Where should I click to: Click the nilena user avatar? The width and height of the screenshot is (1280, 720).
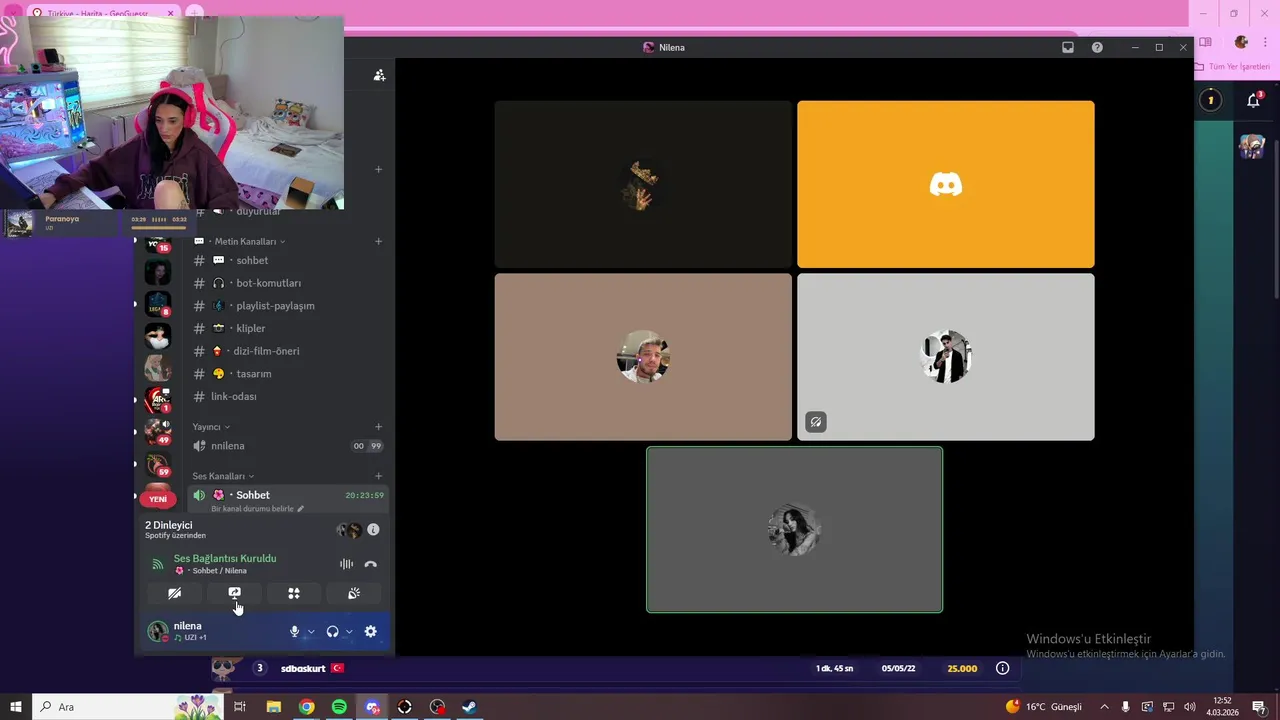[157, 631]
